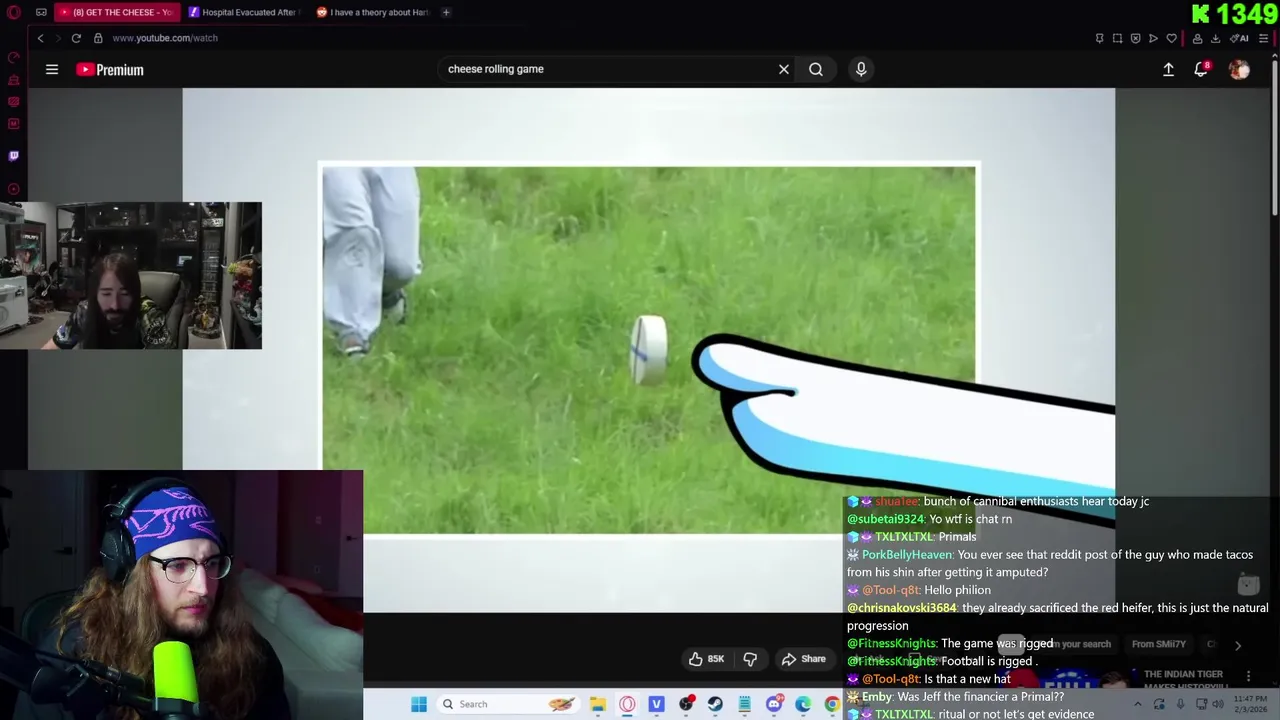Open browser downloads icon

click(1215, 38)
